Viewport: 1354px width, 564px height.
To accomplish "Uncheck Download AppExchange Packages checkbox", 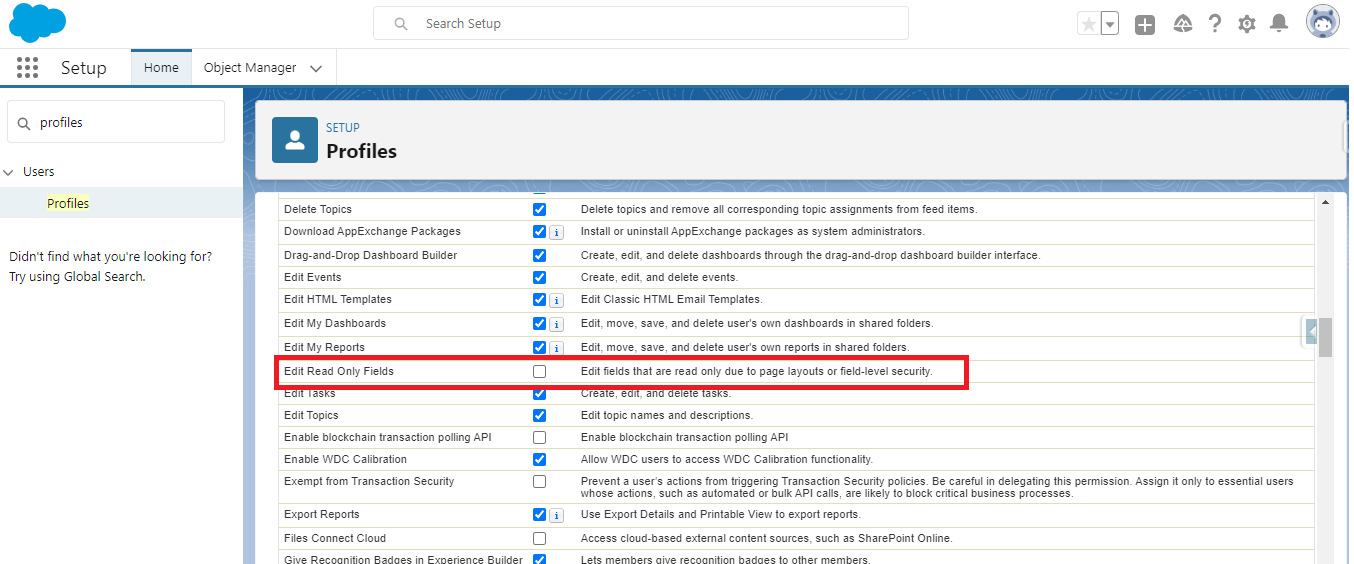I will tap(540, 232).
